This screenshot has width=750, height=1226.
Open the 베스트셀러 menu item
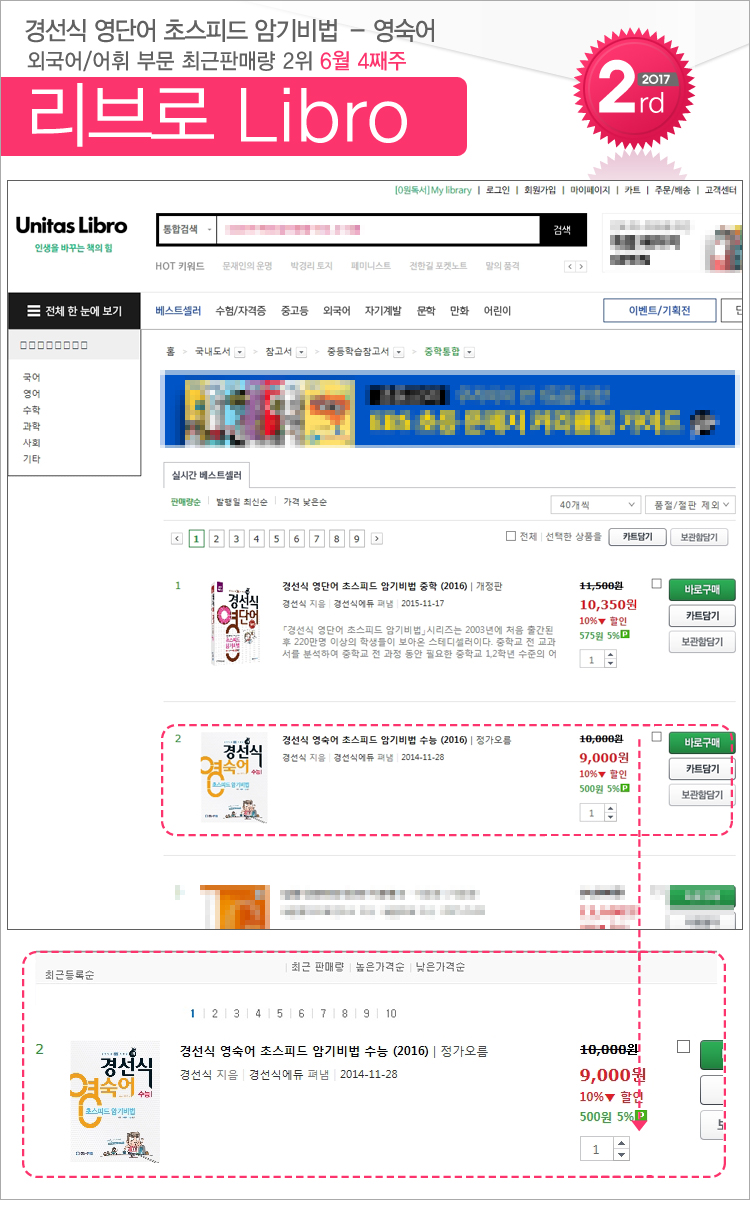tap(178, 311)
